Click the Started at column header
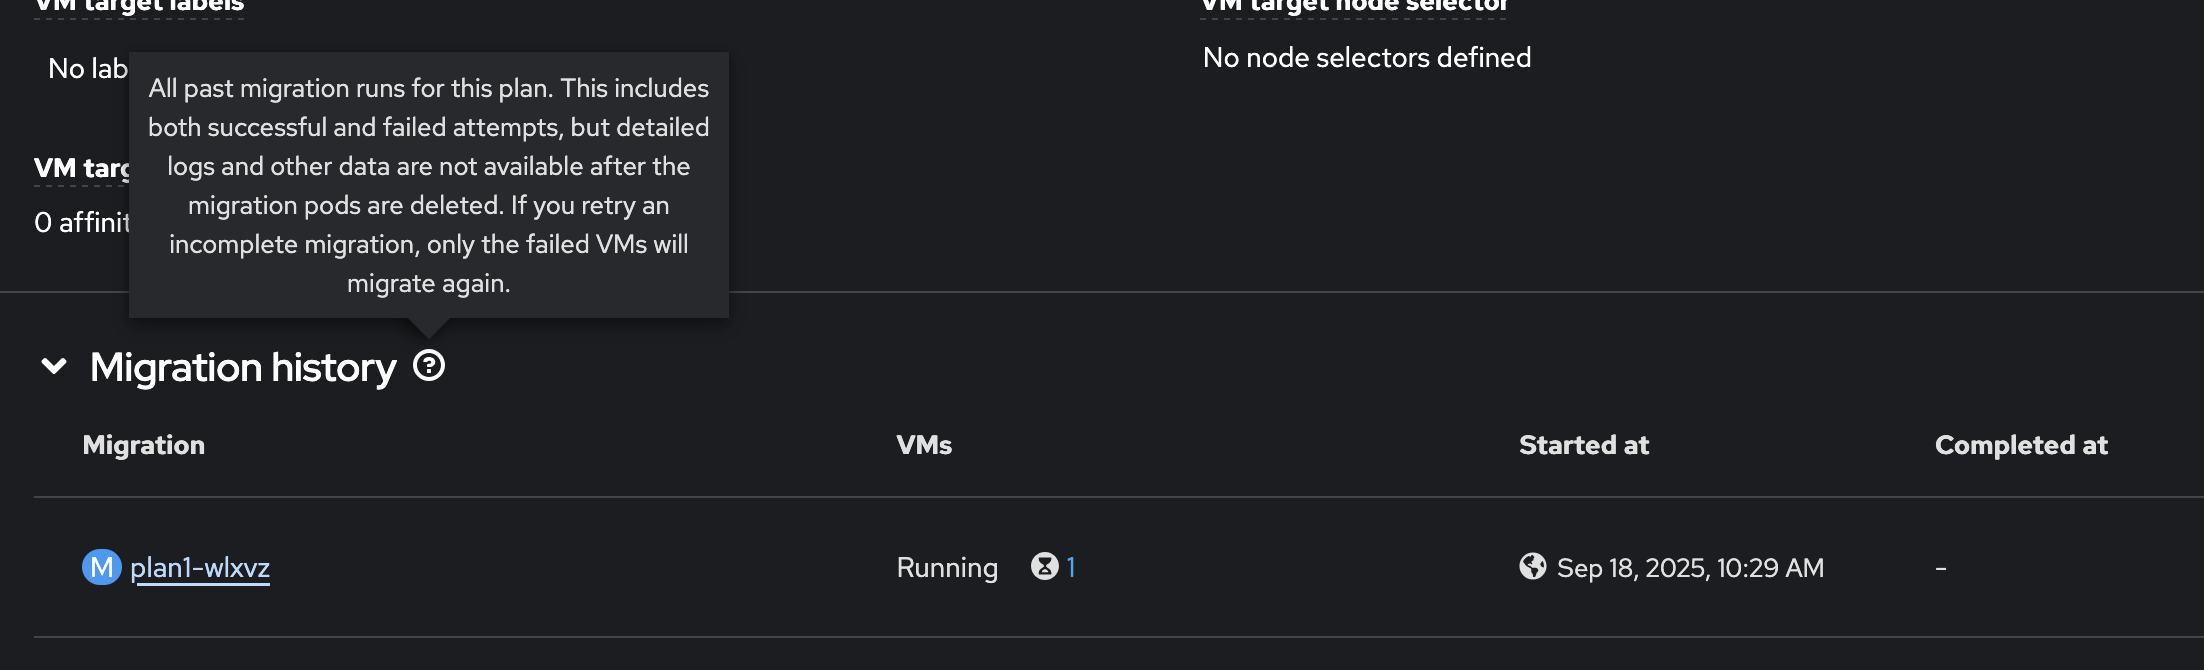This screenshot has width=2204, height=670. pos(1584,445)
